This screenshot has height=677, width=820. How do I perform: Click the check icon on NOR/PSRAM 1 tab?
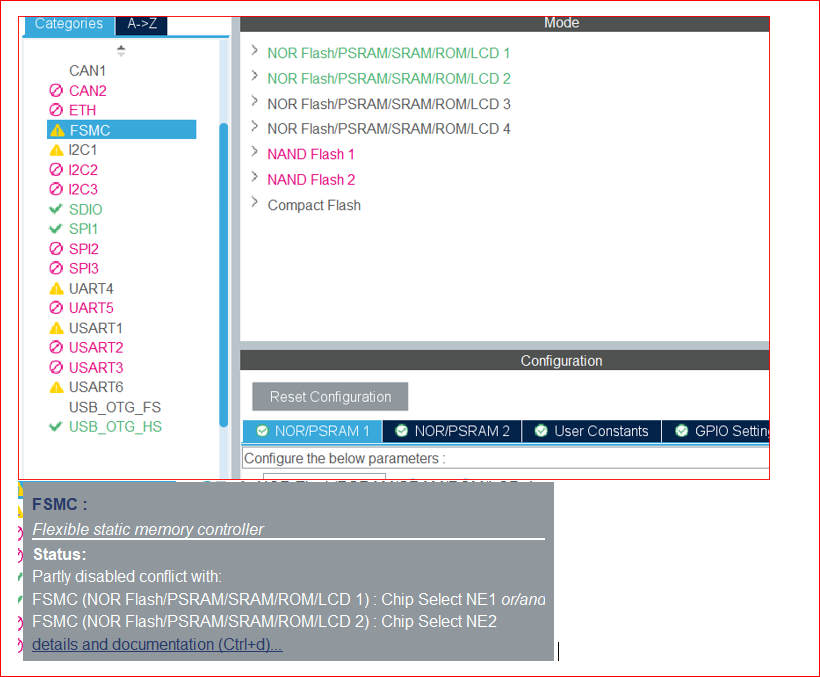263,431
